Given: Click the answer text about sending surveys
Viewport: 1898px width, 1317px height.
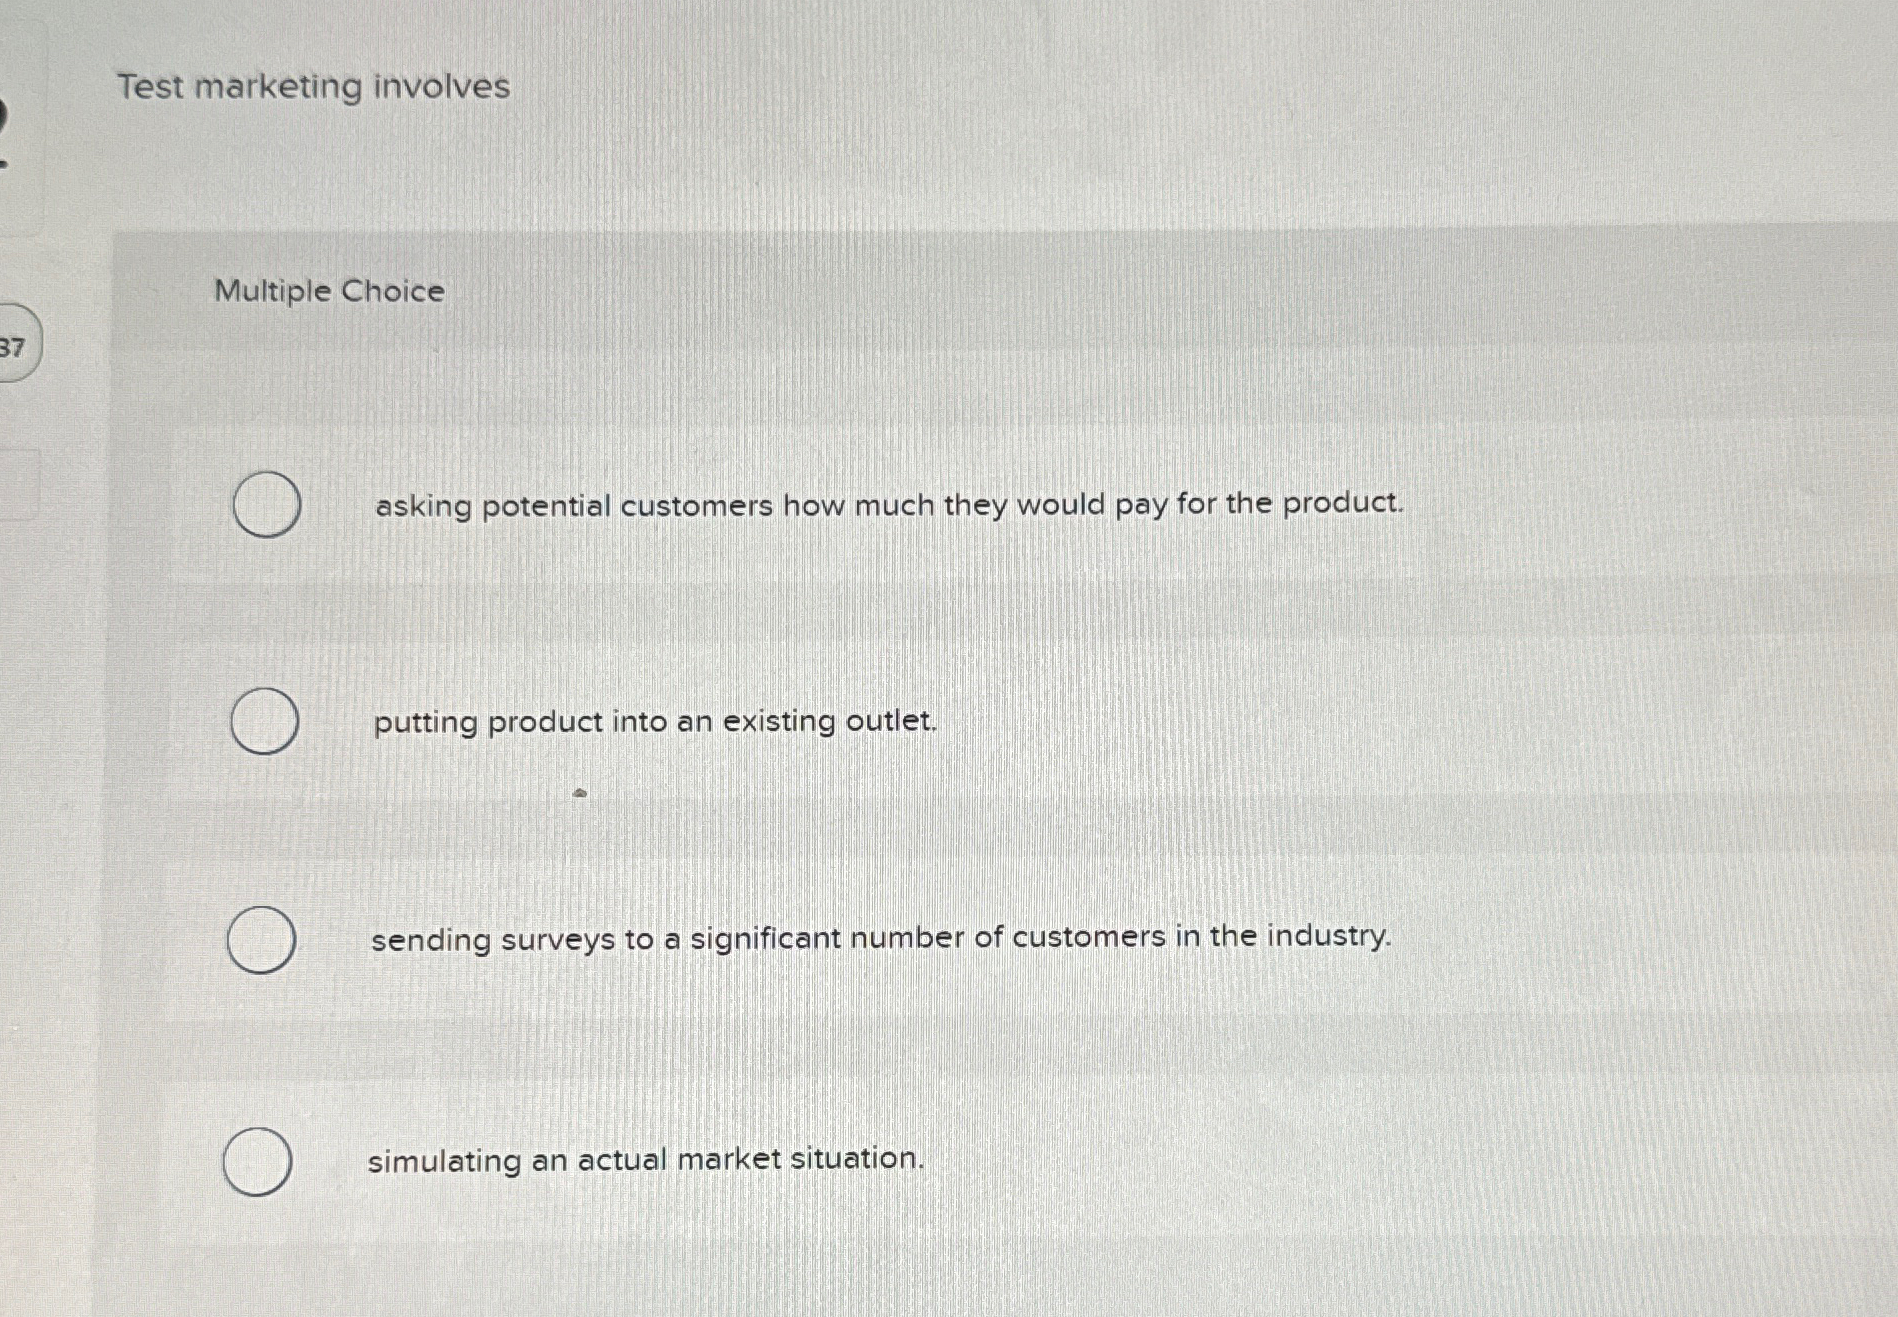Looking at the screenshot, I should (880, 938).
